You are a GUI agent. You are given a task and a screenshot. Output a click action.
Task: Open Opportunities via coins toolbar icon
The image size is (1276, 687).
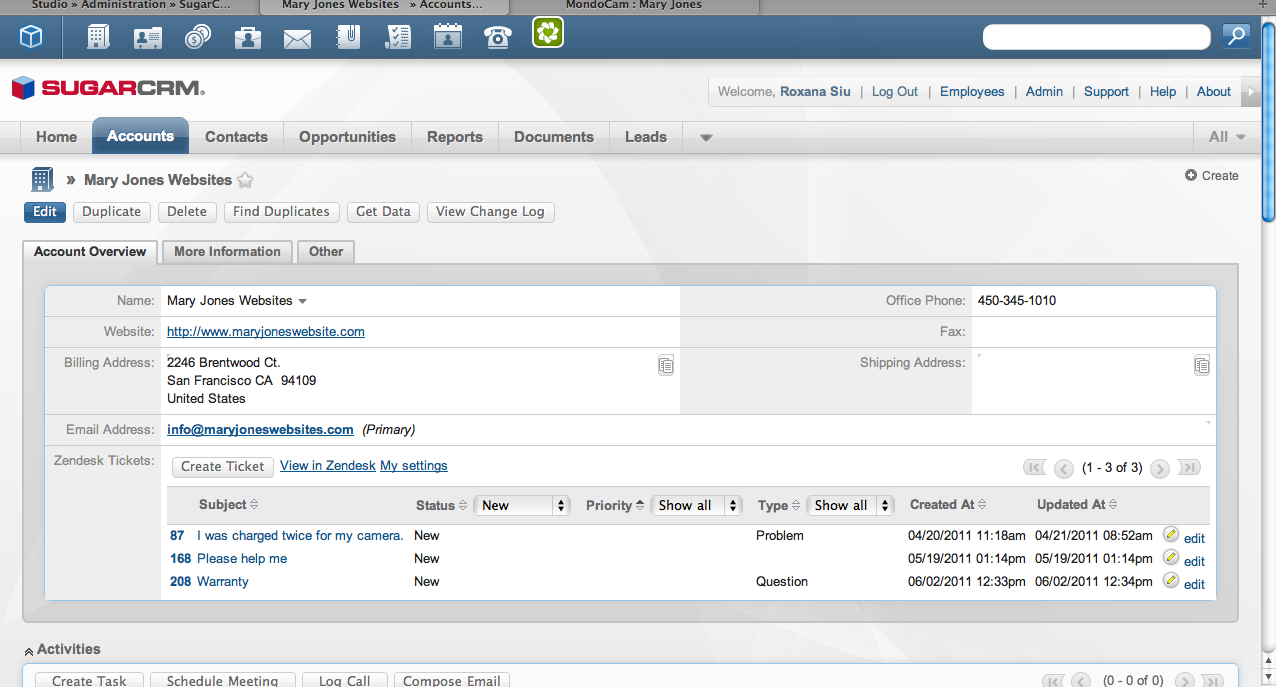pyautogui.click(x=198, y=38)
